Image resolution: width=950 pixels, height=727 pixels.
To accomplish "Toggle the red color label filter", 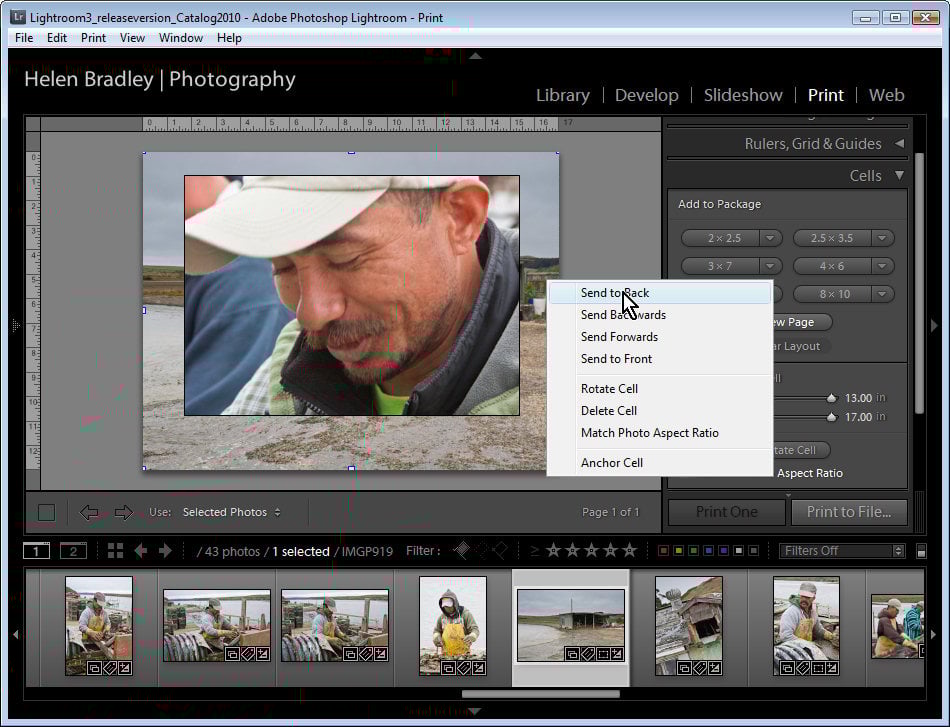I will (x=663, y=551).
